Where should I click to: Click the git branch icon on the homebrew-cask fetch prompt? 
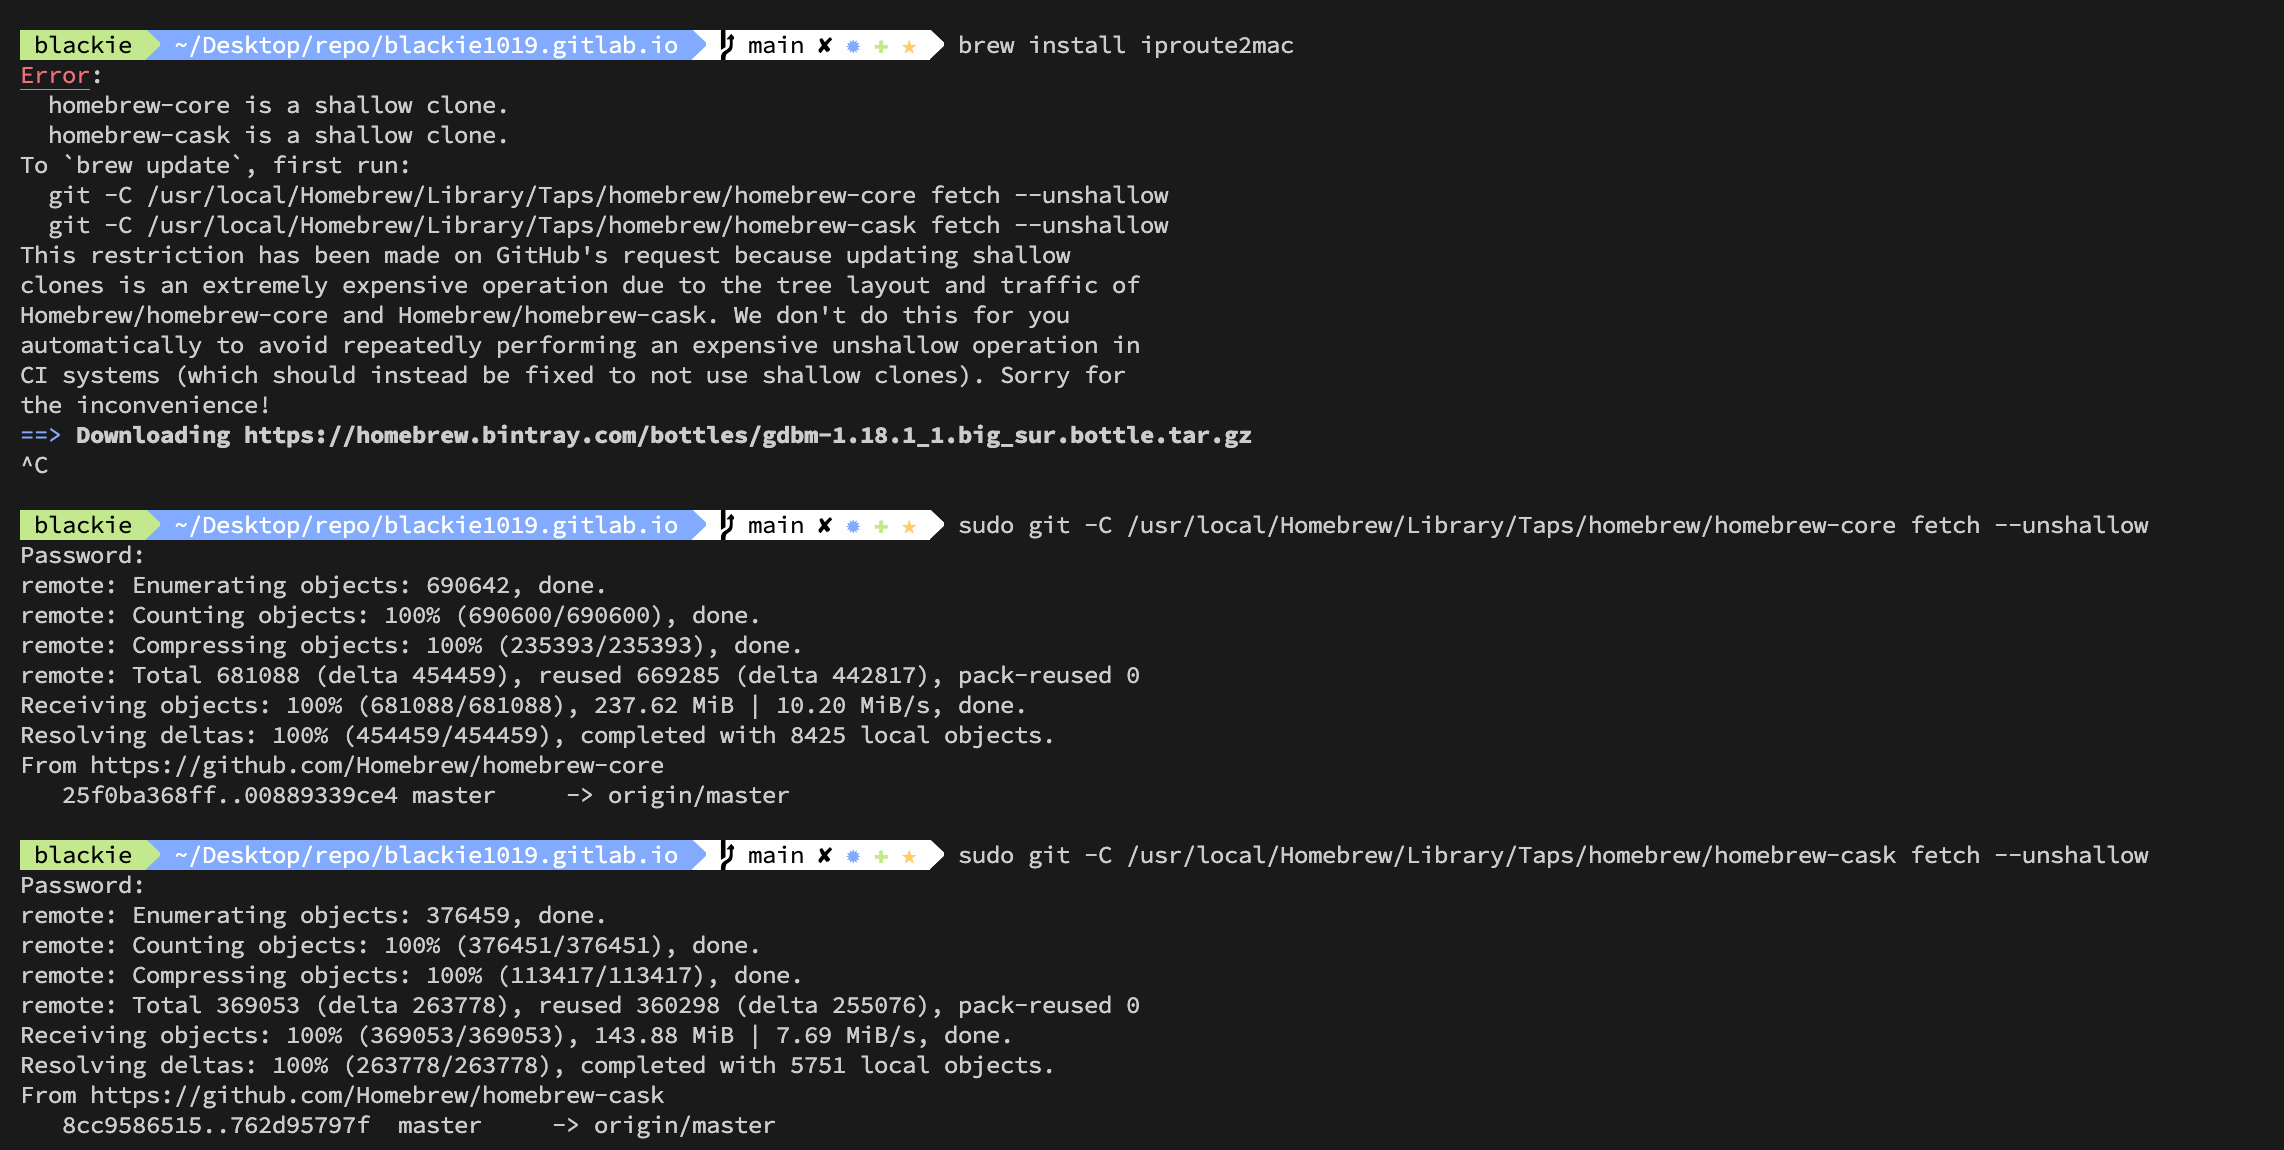(728, 855)
